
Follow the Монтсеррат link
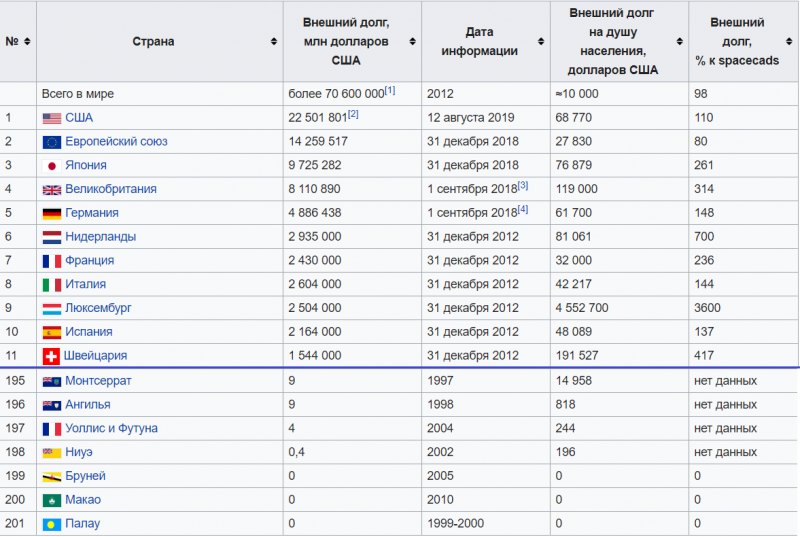pos(98,381)
